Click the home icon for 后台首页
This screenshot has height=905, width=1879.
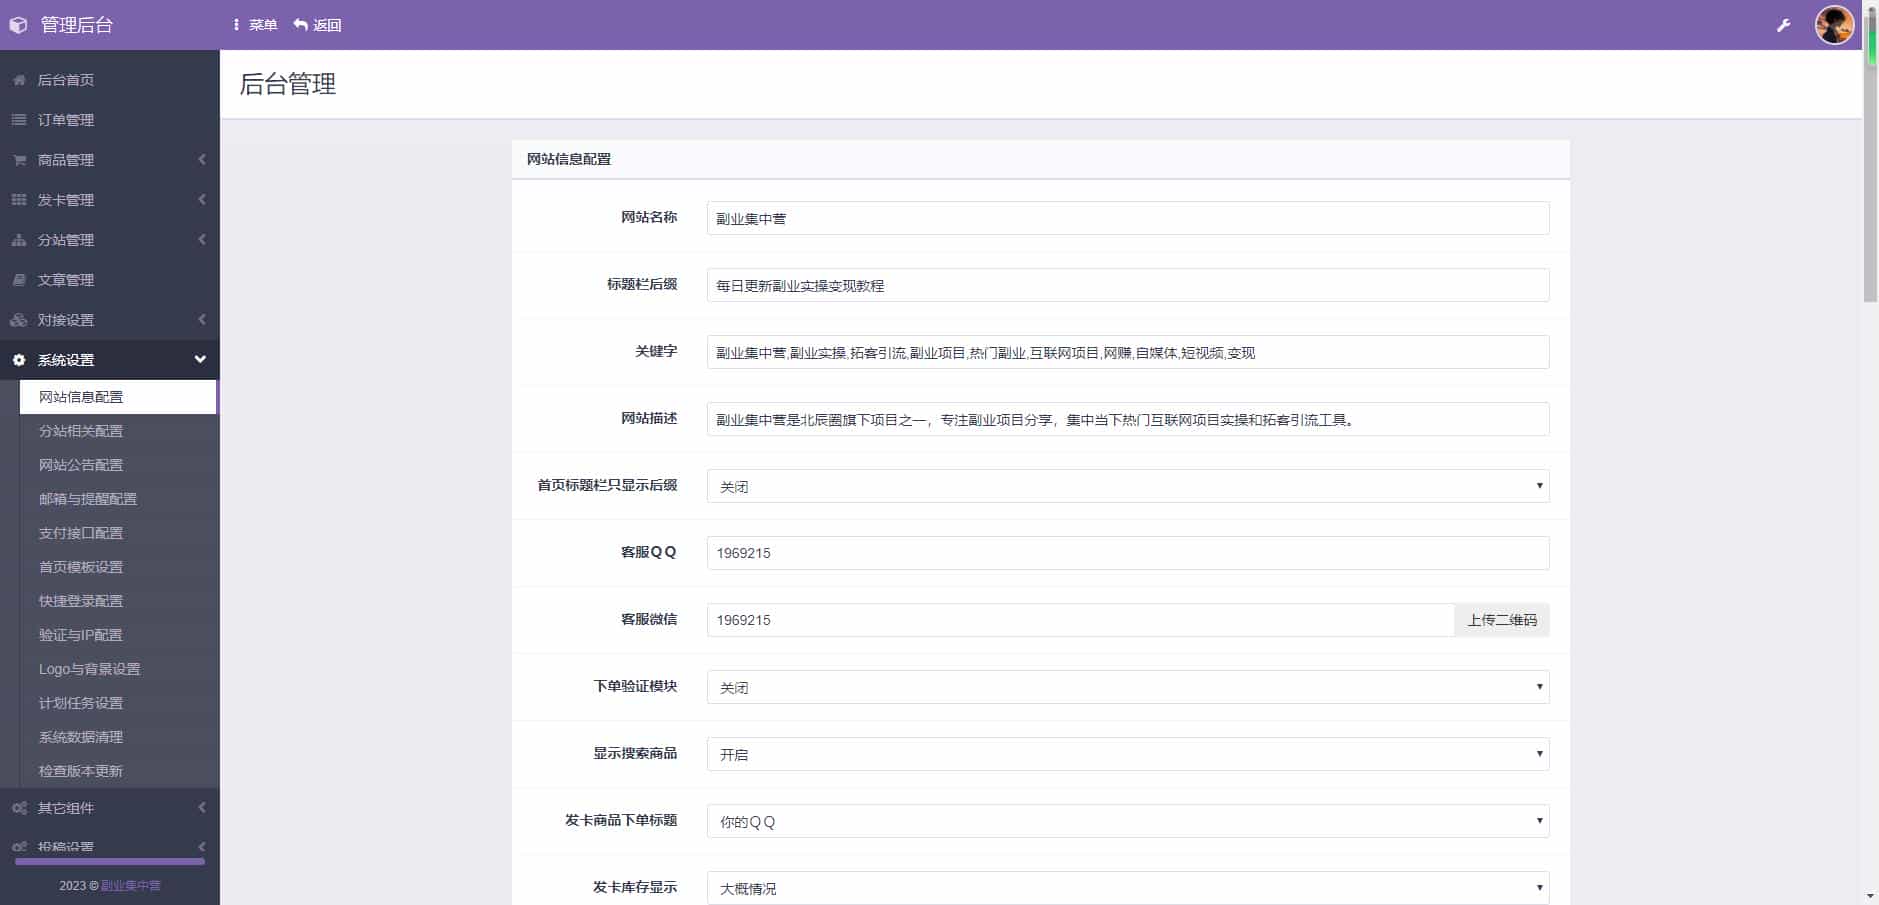click(x=19, y=80)
